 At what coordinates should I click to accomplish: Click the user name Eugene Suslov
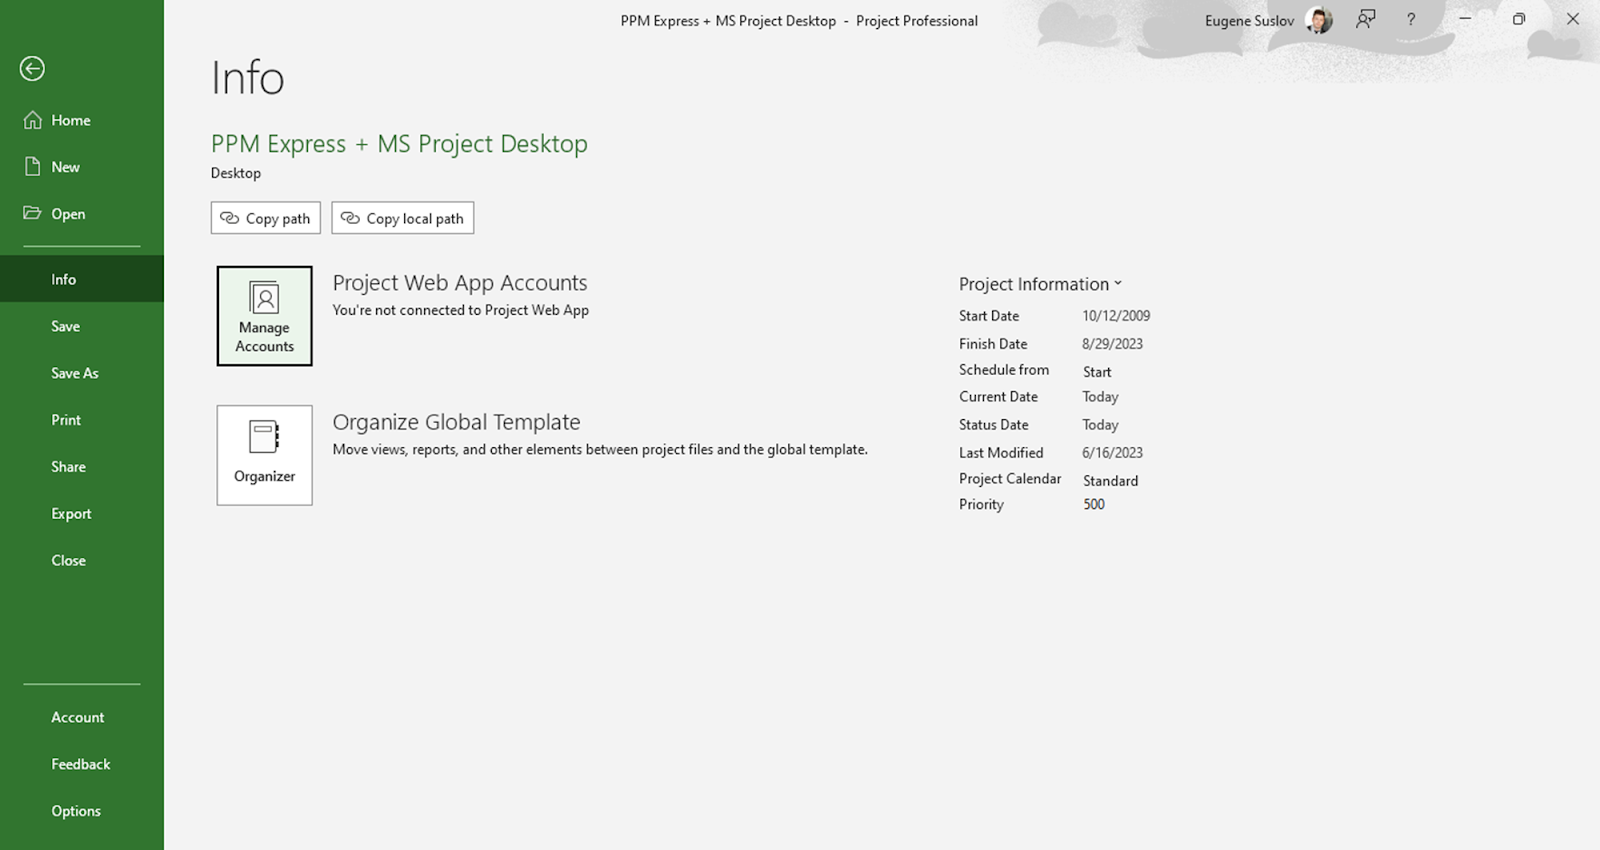point(1249,21)
